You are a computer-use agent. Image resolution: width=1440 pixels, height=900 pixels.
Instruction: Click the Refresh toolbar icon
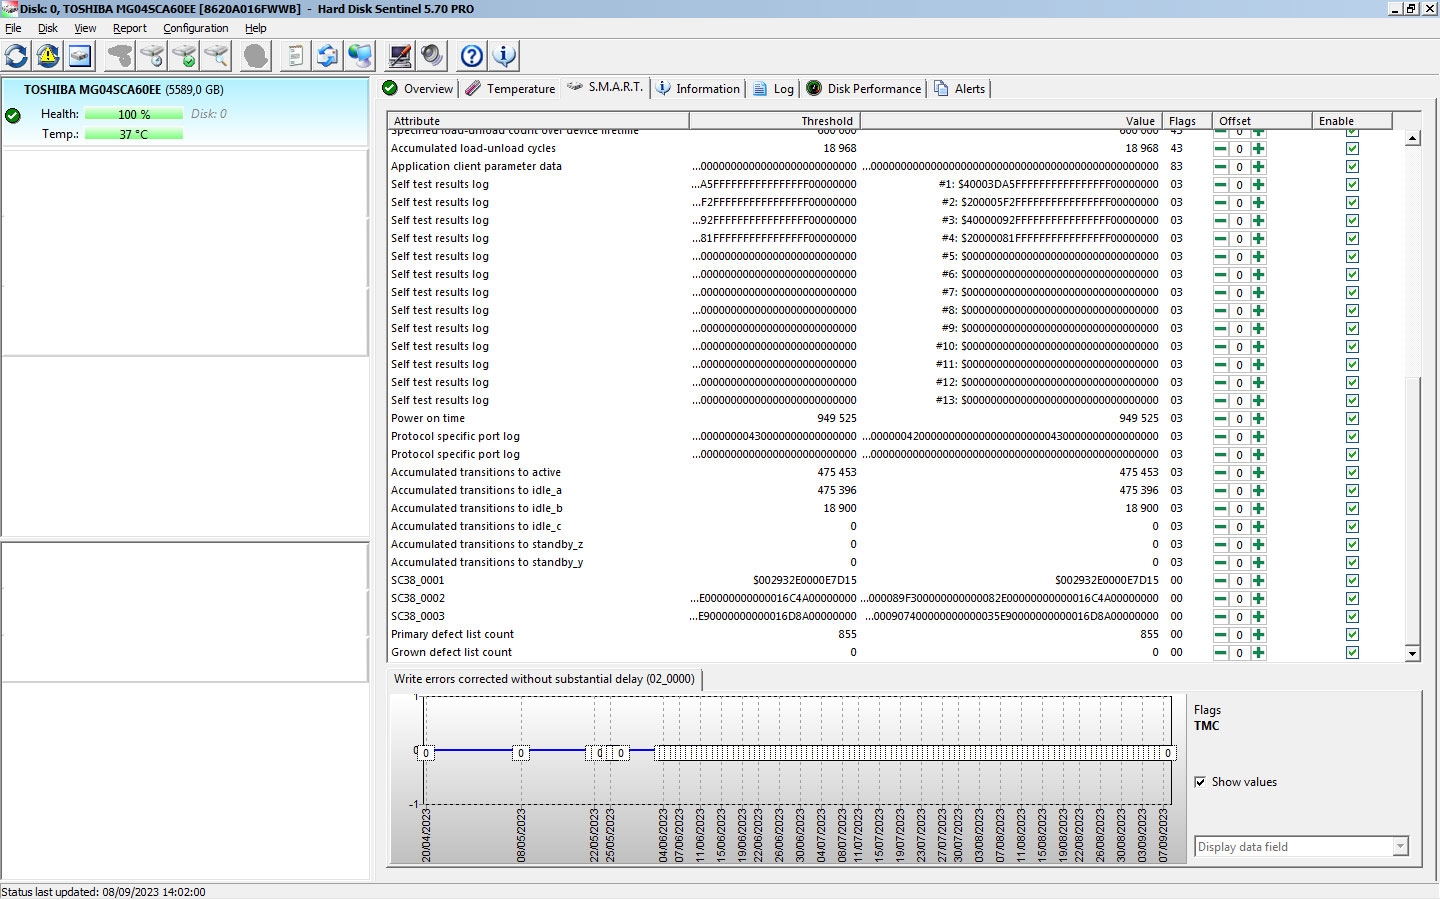pos(17,56)
